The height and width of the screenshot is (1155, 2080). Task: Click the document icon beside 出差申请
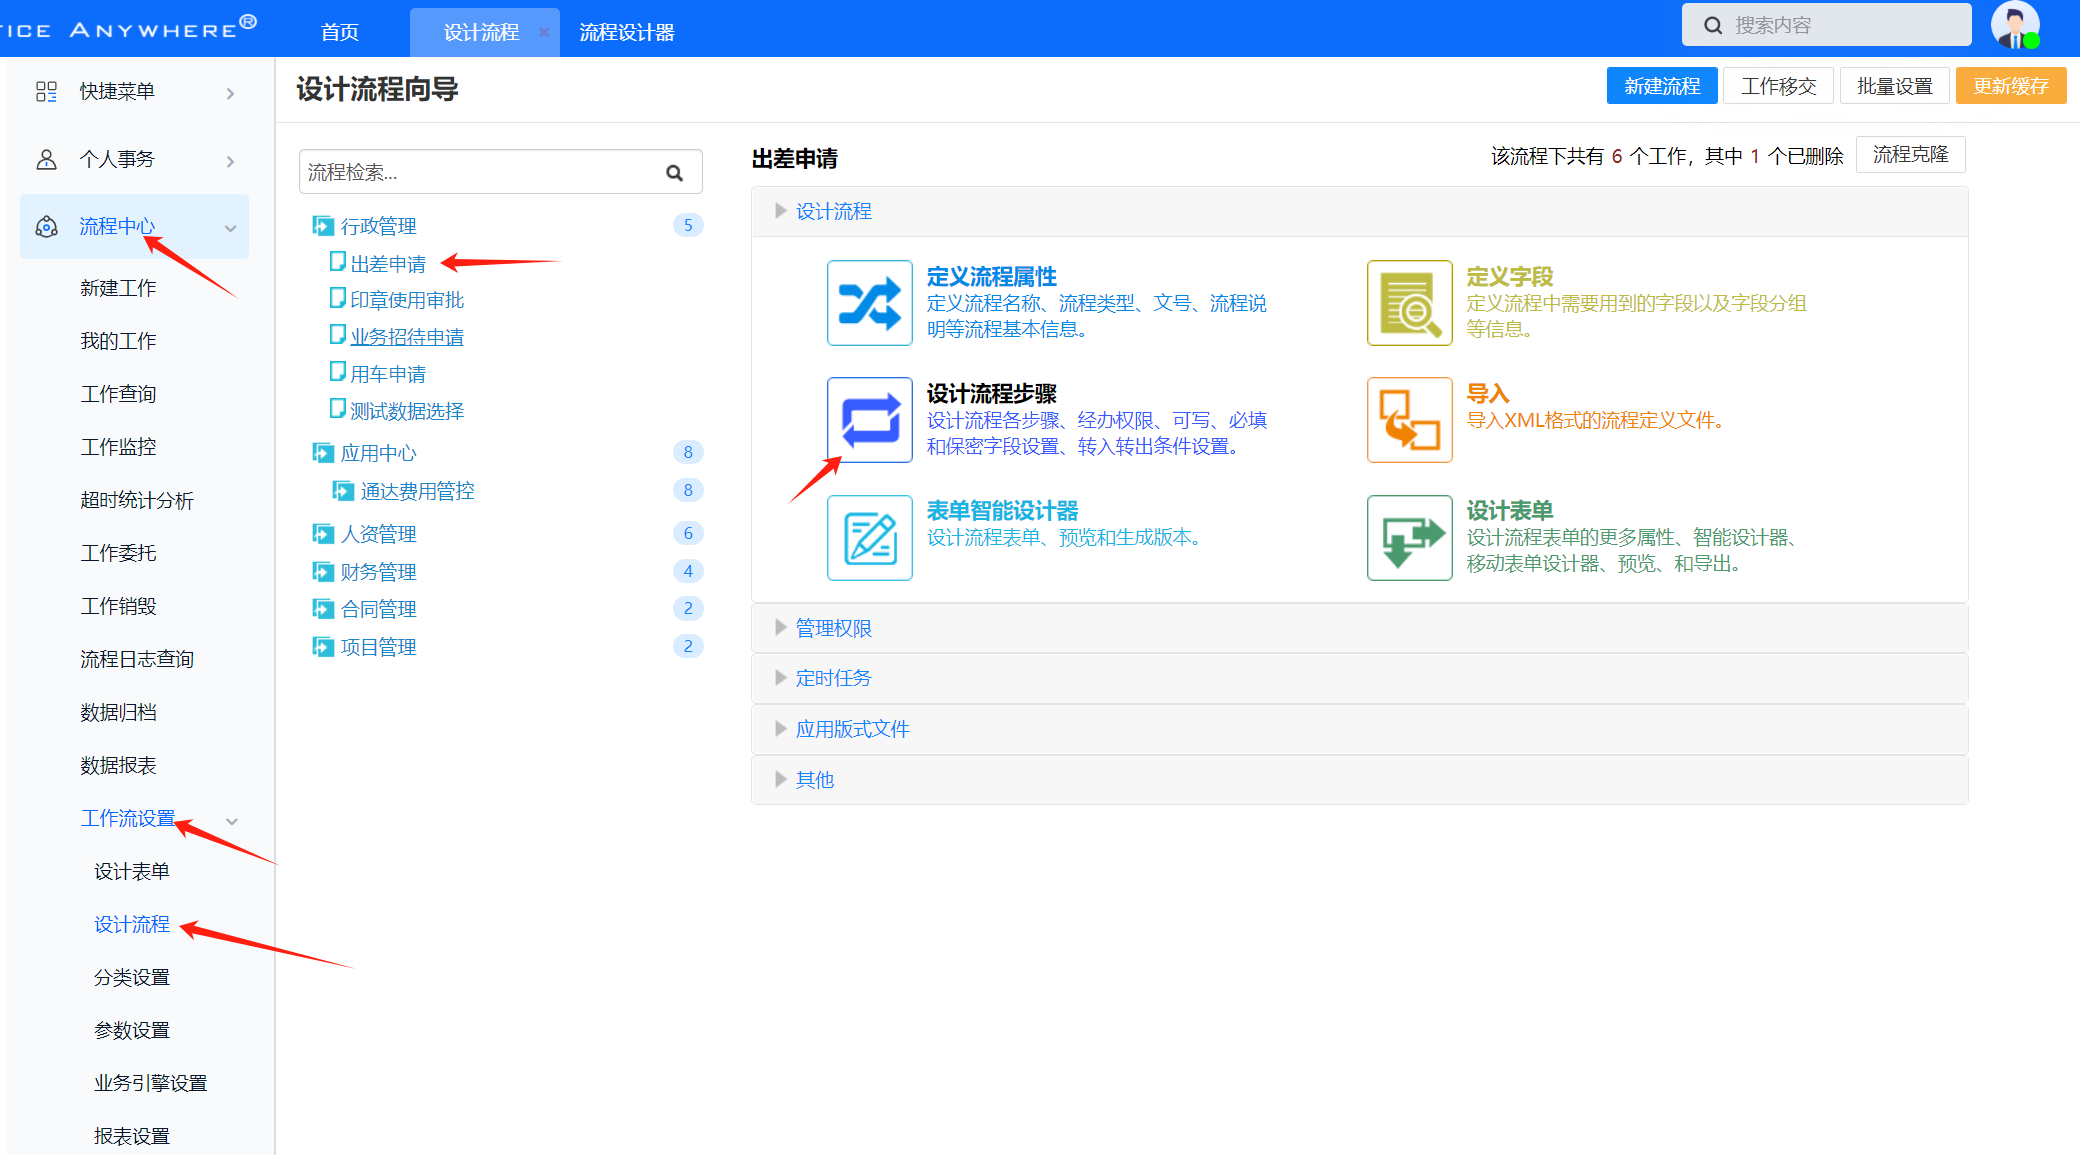click(x=338, y=262)
